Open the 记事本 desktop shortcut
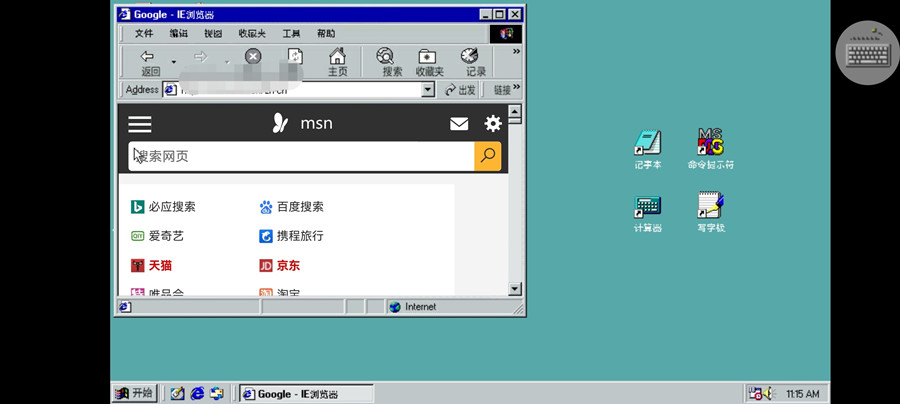This screenshot has height=404, width=900. (x=648, y=150)
